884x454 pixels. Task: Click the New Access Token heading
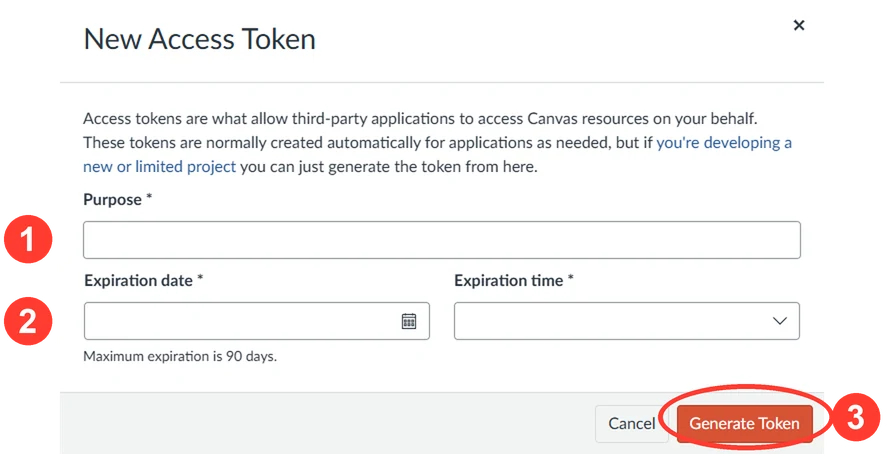pyautogui.click(x=200, y=39)
